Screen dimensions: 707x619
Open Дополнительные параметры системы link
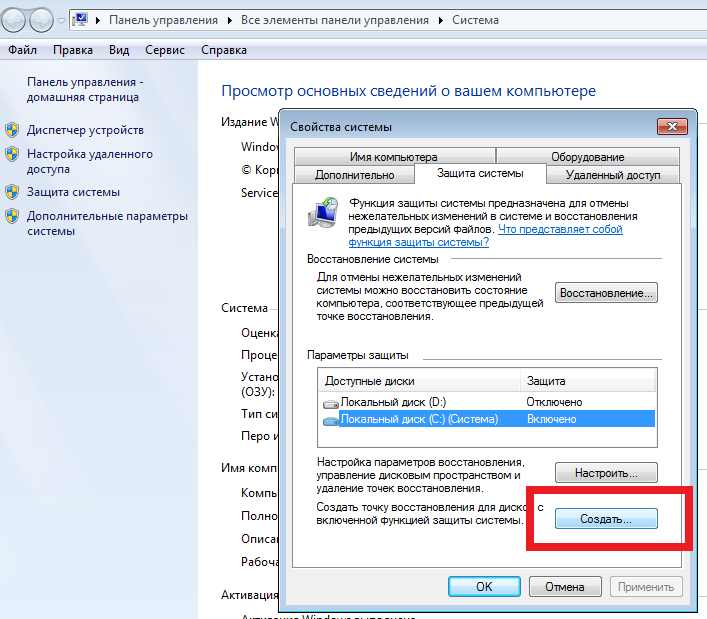[x=107, y=223]
